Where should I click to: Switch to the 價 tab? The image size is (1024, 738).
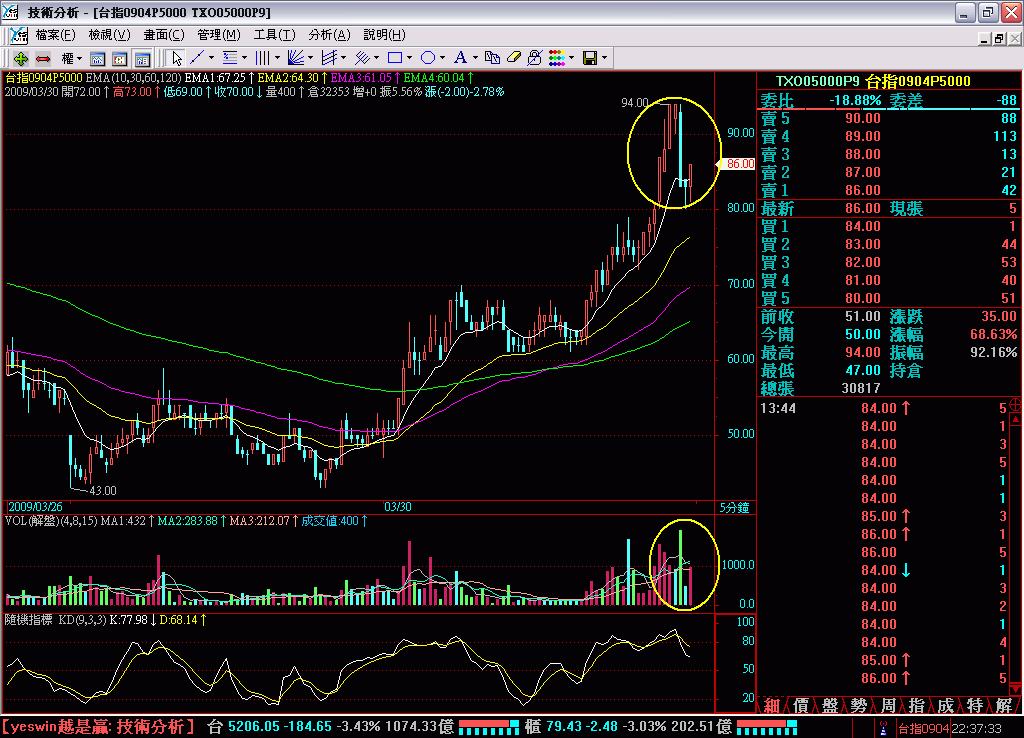click(x=801, y=705)
